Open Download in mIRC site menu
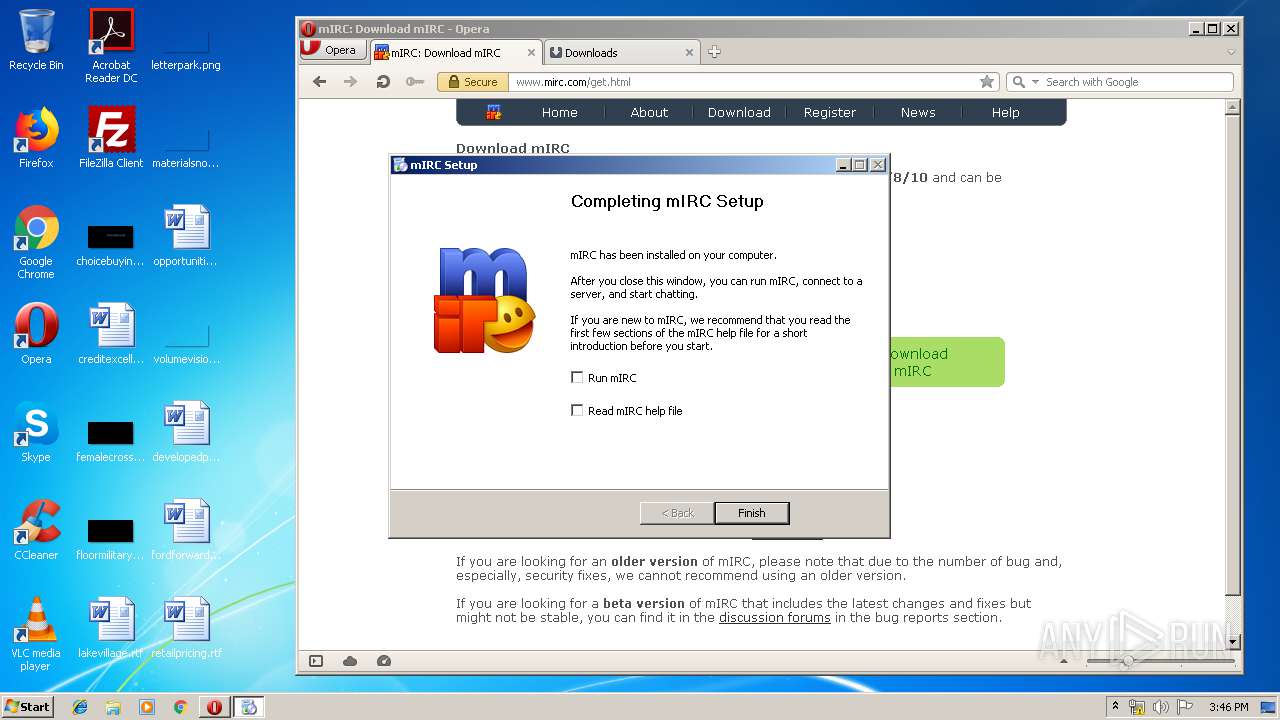This screenshot has height=720, width=1280. (x=739, y=112)
